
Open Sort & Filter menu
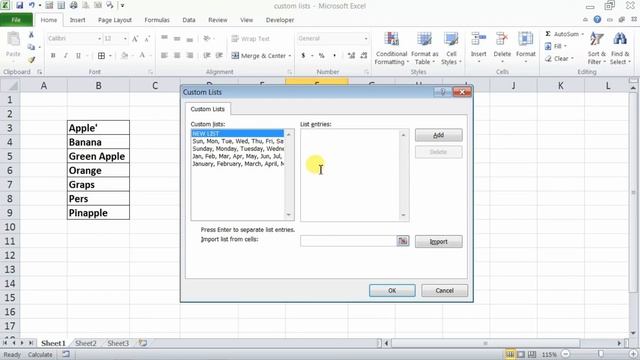[x=597, y=48]
